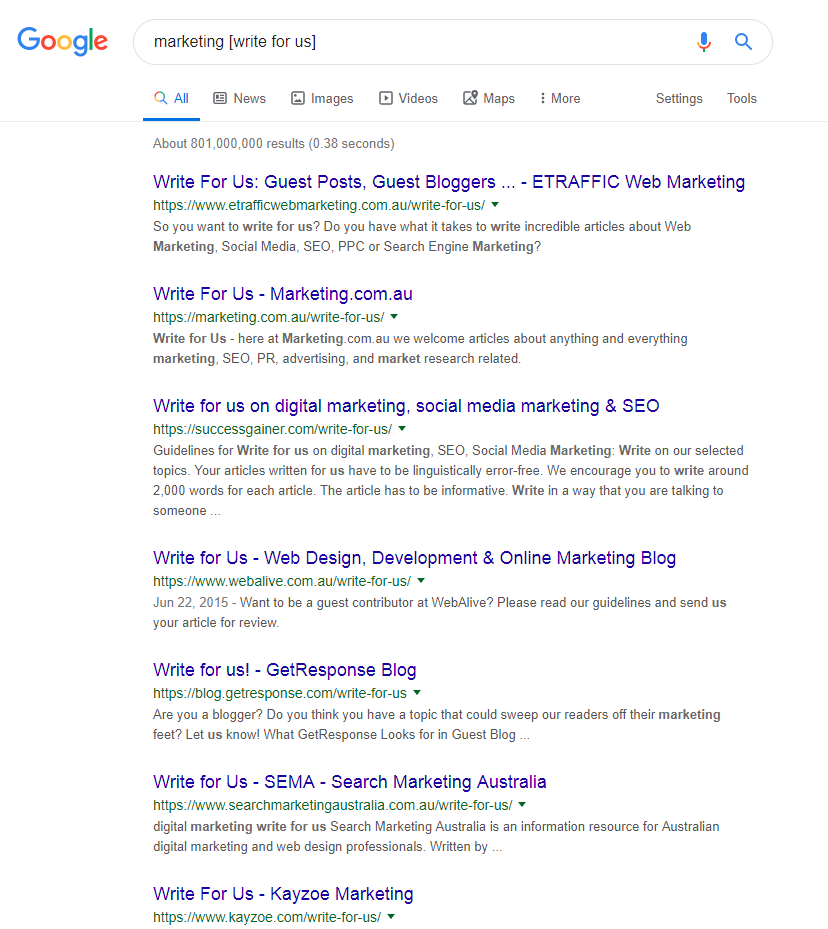Click the searchmarketingaustralia.com.au green URL text
The width and height of the screenshot is (828, 929).
[333, 805]
